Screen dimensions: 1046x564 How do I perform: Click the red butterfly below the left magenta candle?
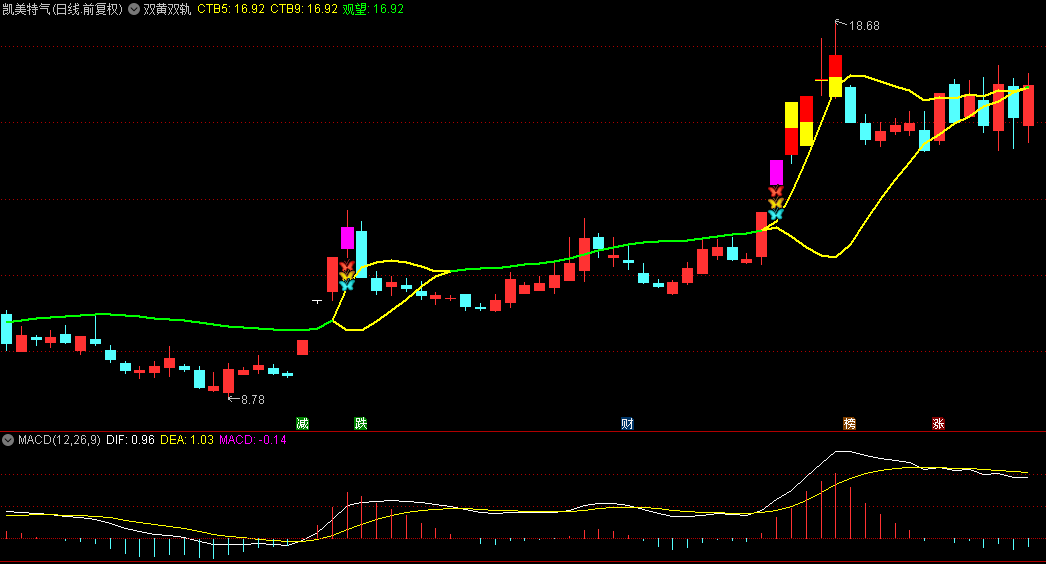[346, 266]
